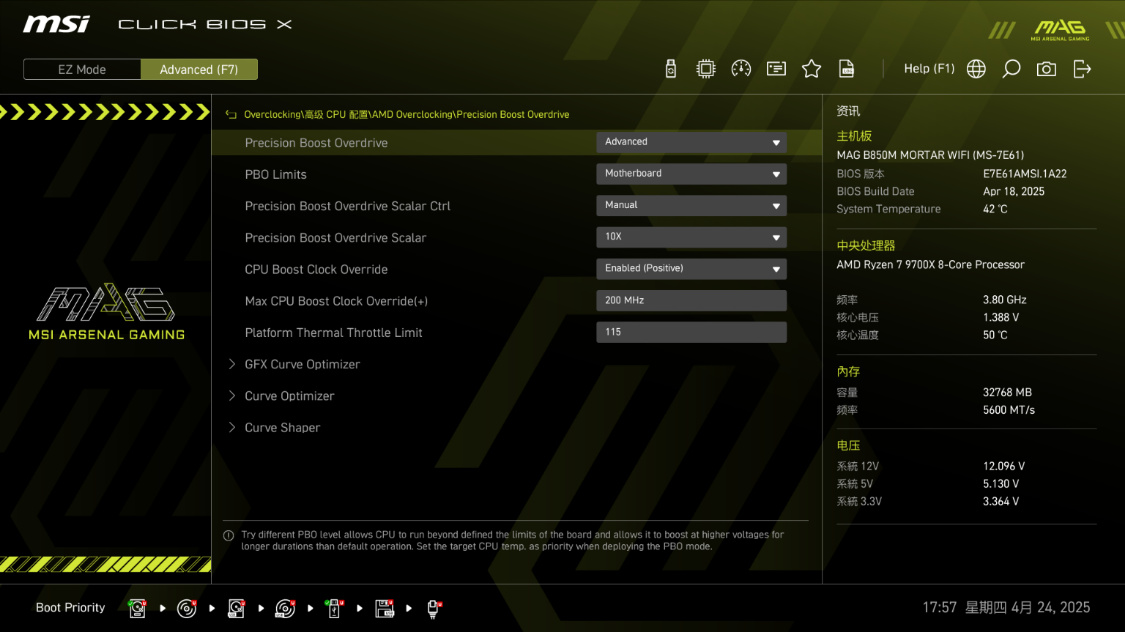
Task: Select Max CPU Boost Clock Override(+) label
Action: click(336, 301)
